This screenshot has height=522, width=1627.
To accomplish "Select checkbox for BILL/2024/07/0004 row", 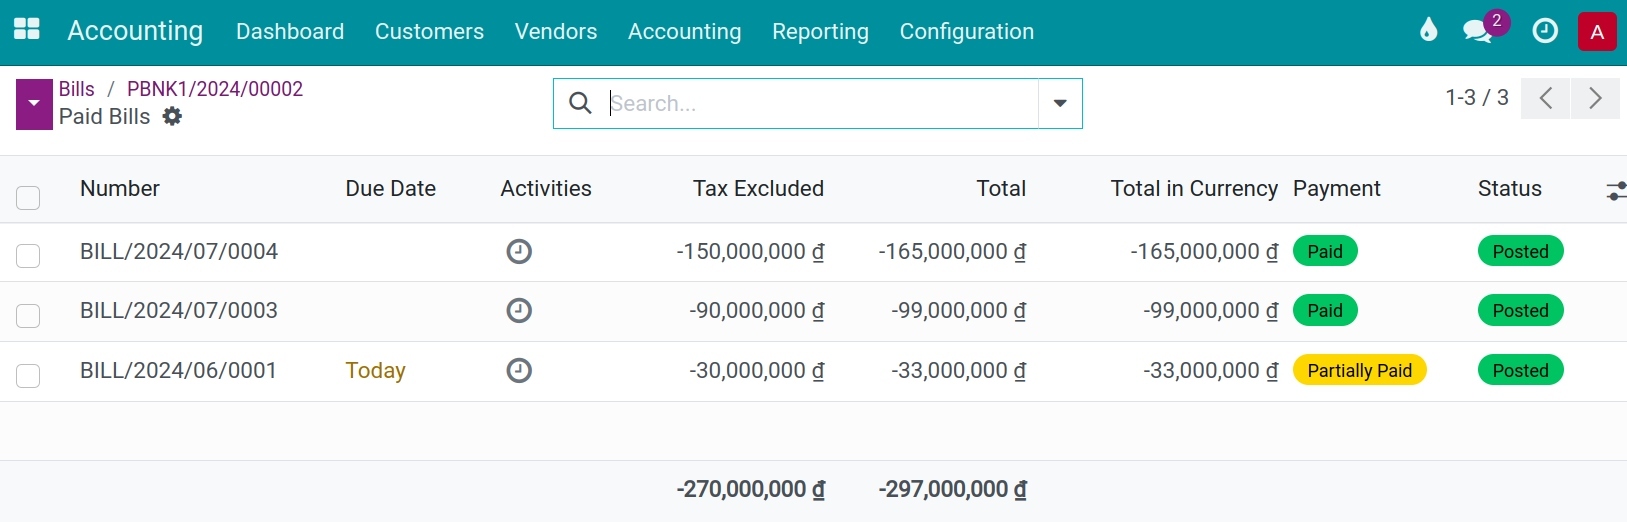I will (x=28, y=256).
